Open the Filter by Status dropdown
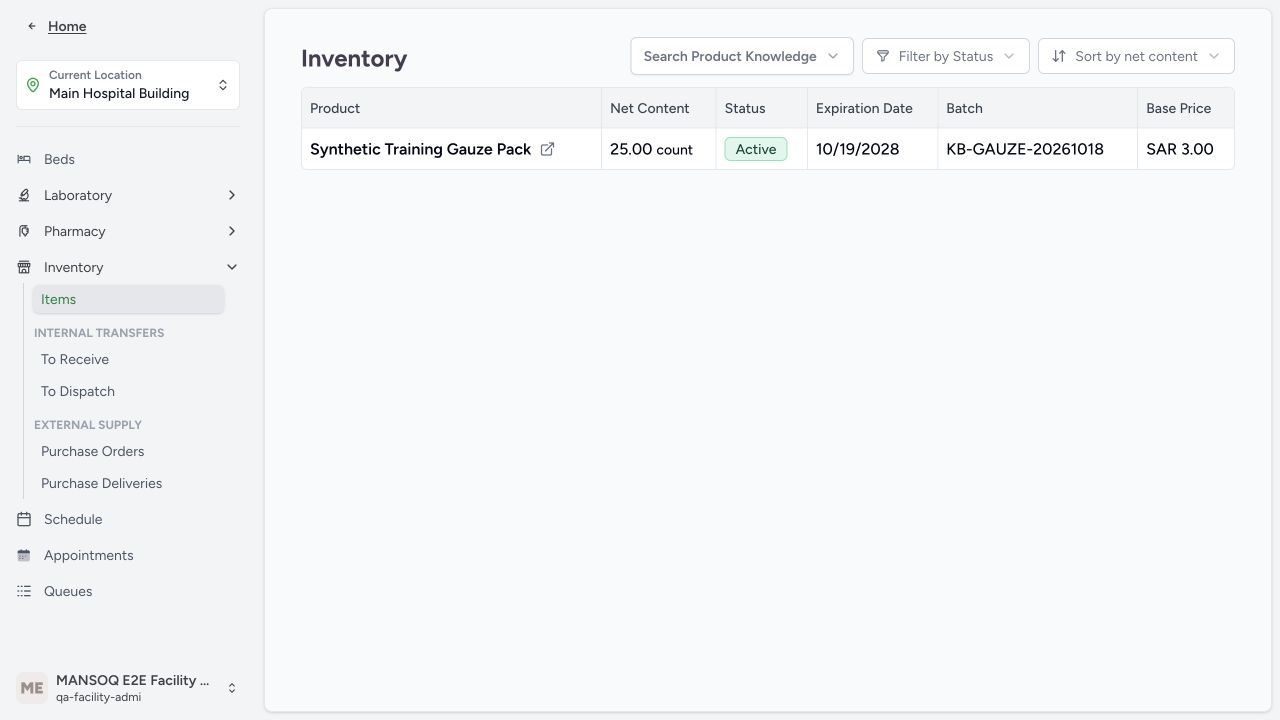The image size is (1280, 720). coord(946,56)
